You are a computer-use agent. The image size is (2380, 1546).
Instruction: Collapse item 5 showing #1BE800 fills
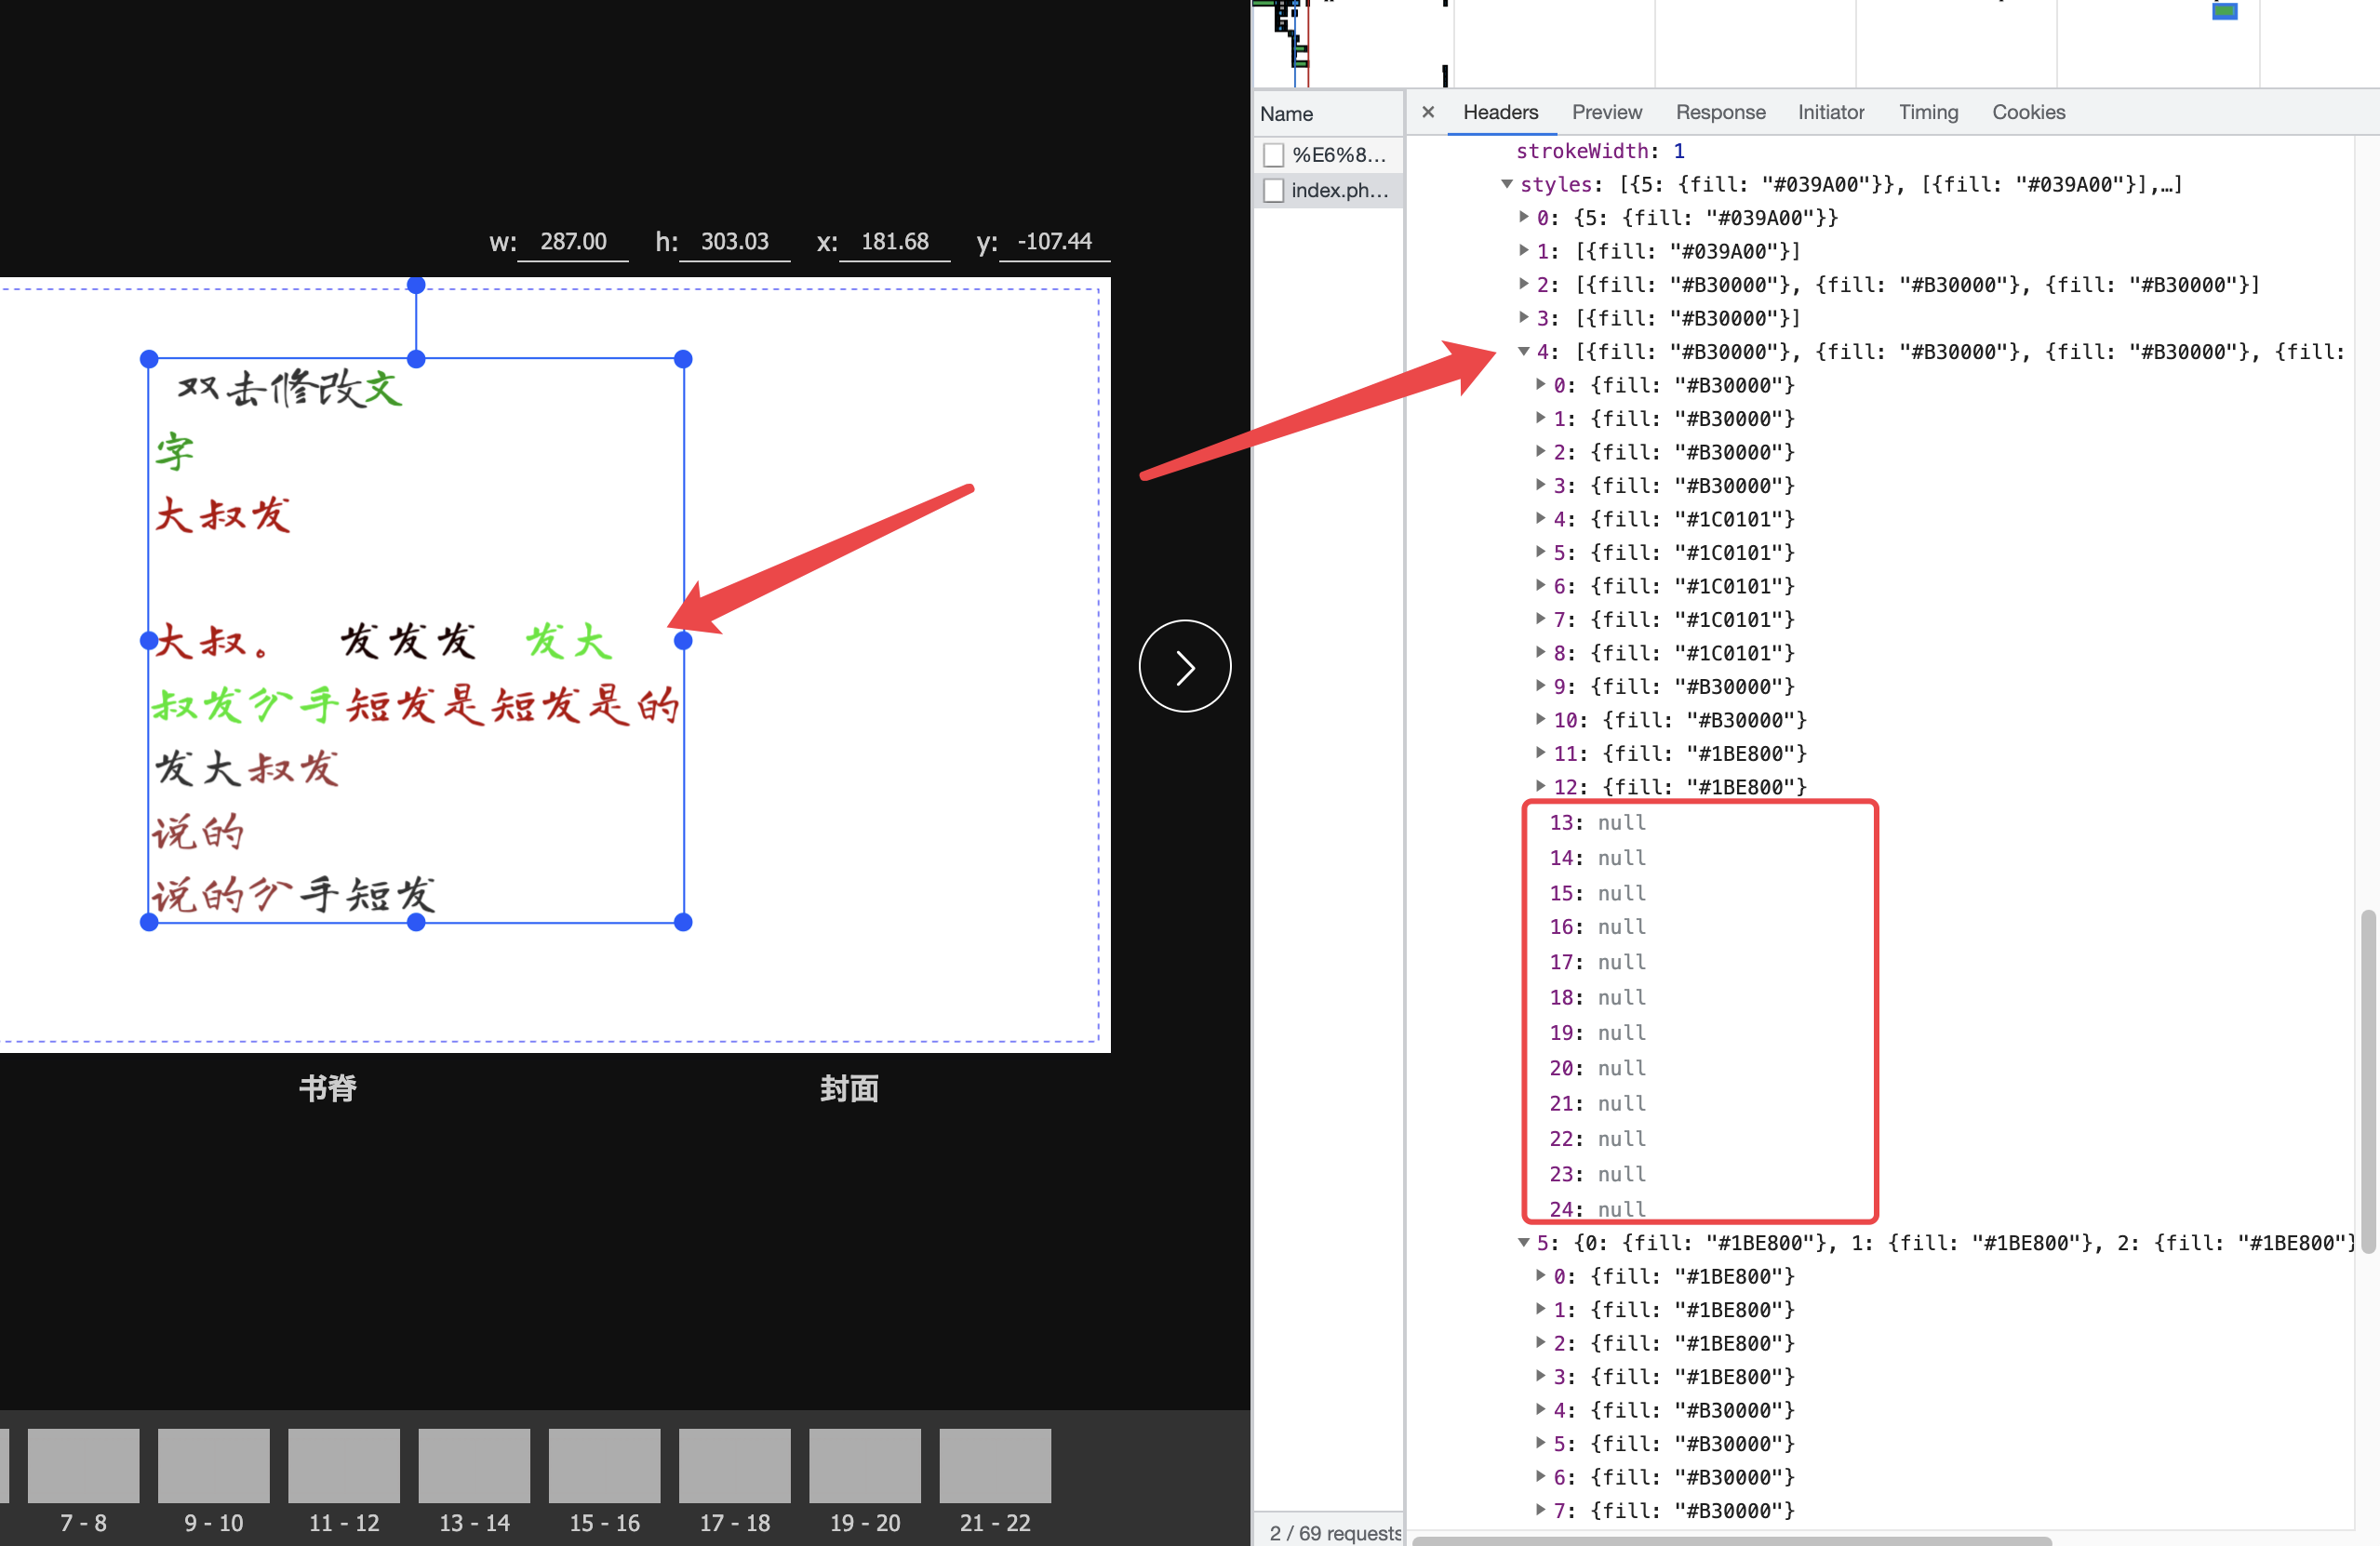point(1524,1242)
